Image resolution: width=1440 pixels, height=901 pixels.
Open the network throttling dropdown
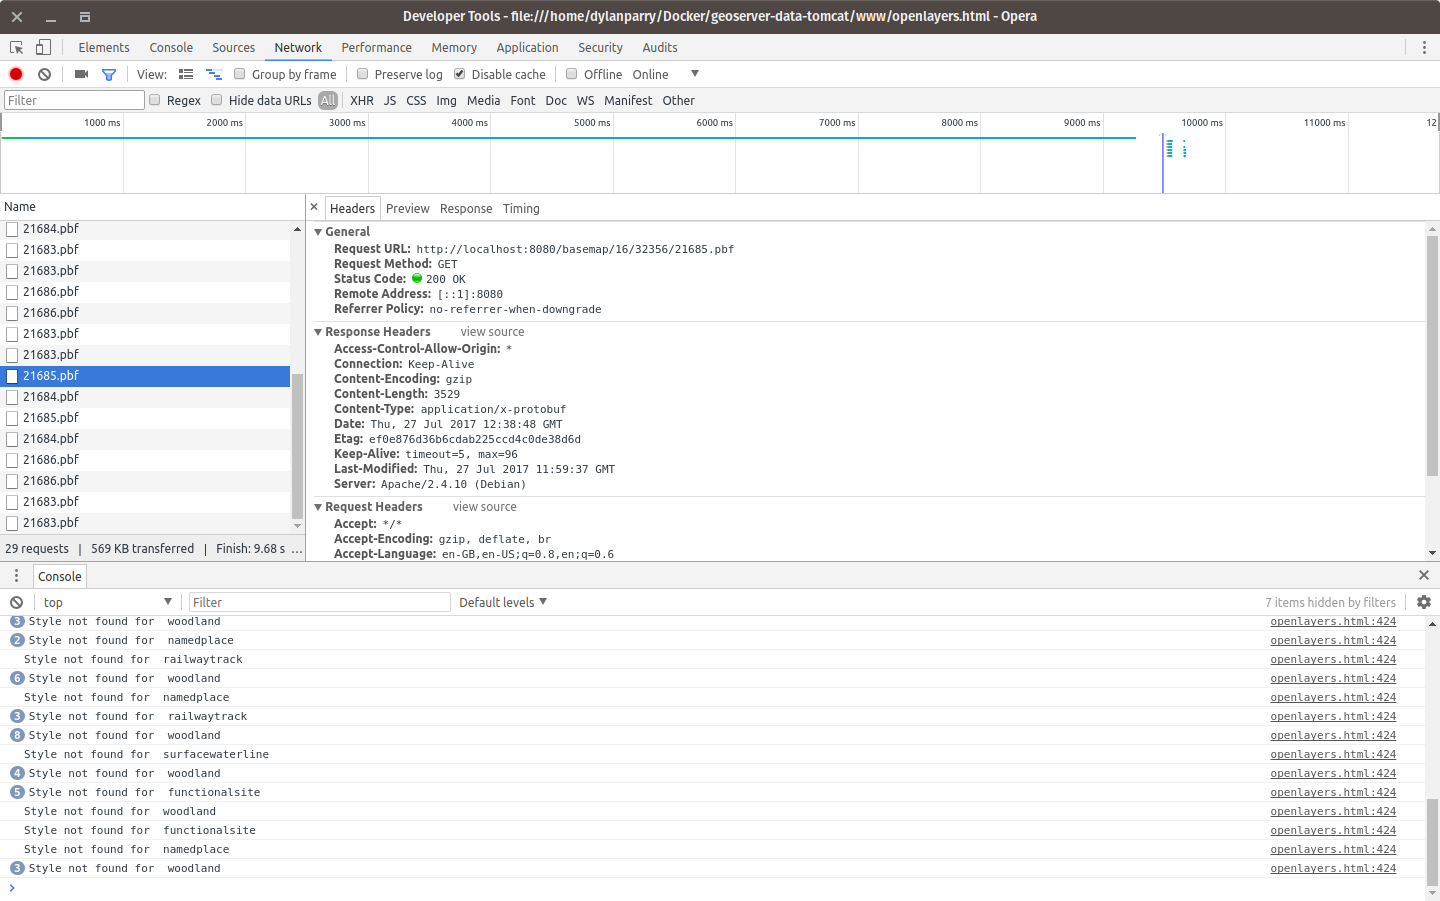click(x=695, y=73)
